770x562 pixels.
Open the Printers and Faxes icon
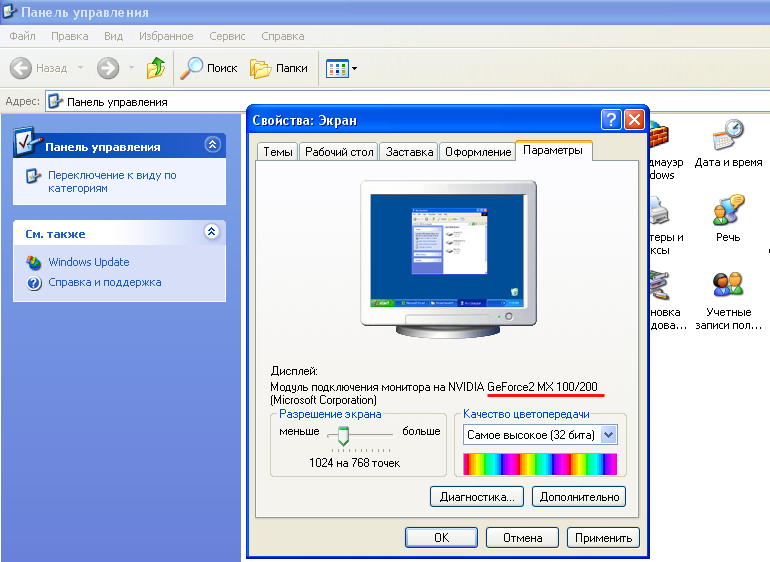tap(659, 210)
